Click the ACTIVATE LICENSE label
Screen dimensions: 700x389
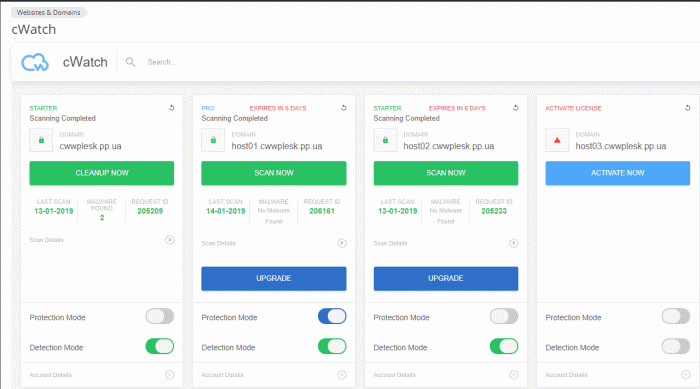(x=573, y=108)
